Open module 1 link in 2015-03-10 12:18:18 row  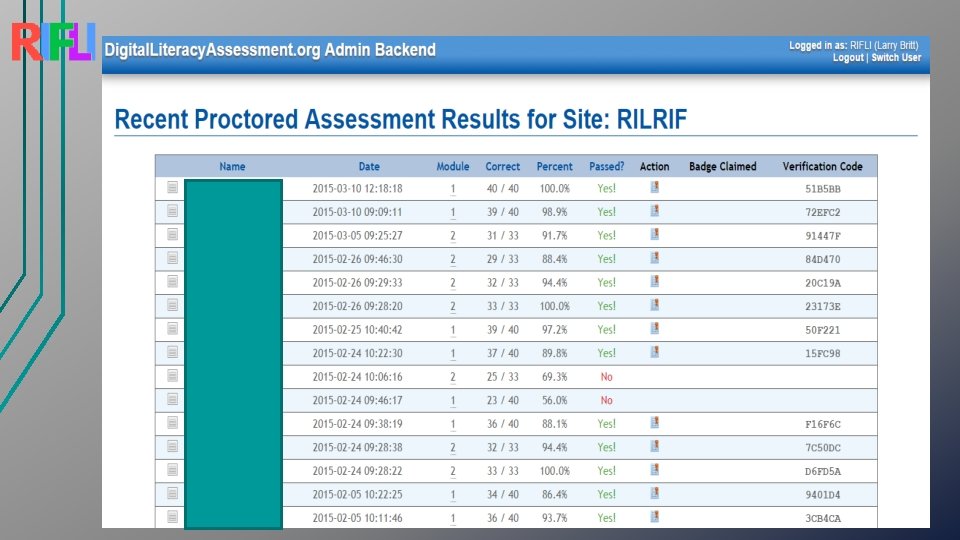pos(453,189)
